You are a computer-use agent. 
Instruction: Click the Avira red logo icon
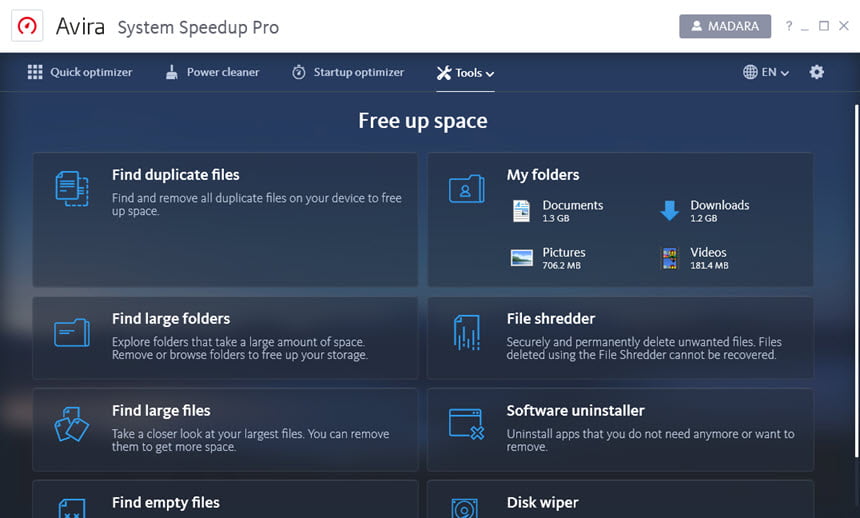(x=27, y=26)
